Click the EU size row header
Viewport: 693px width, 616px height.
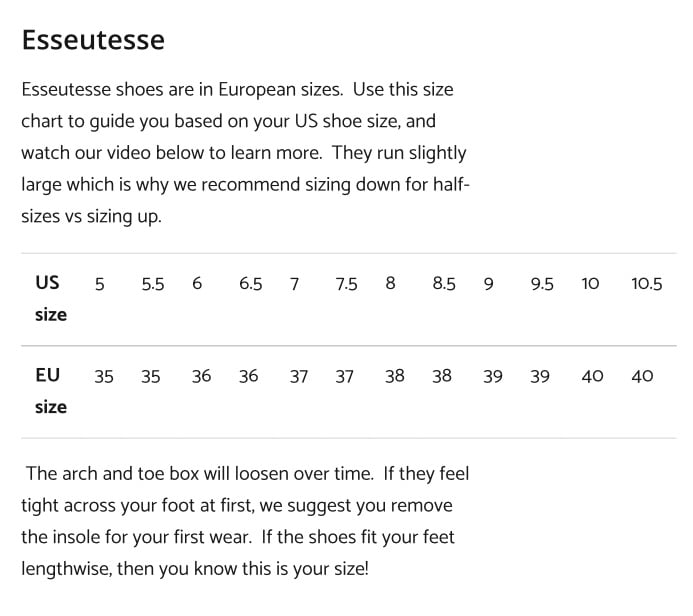tap(51, 391)
